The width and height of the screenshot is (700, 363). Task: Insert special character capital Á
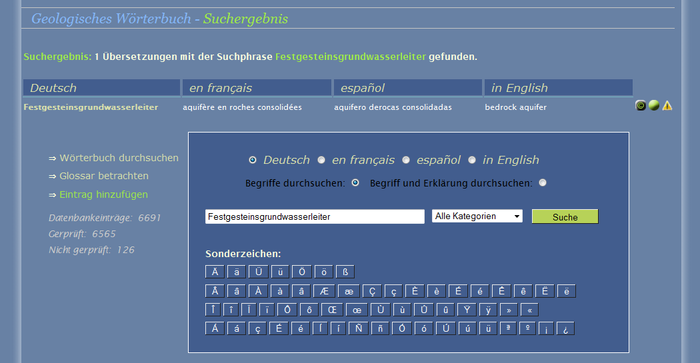[215, 329]
